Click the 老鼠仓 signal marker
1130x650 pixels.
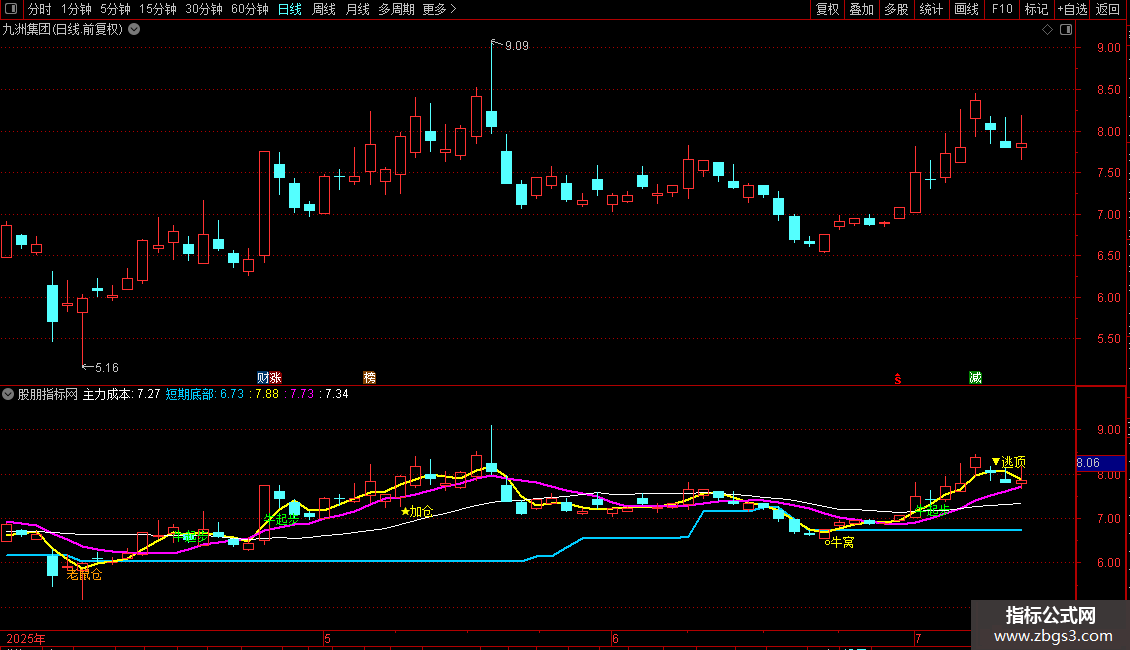[84, 574]
